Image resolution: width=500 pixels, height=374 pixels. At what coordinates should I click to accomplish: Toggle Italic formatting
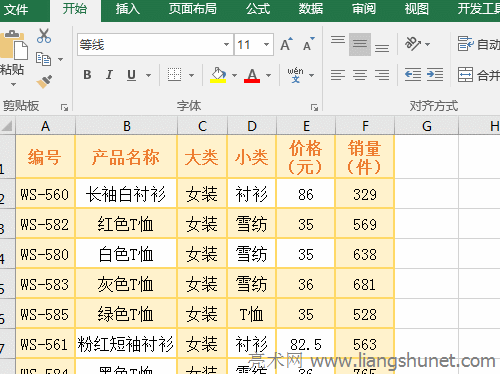[109, 75]
